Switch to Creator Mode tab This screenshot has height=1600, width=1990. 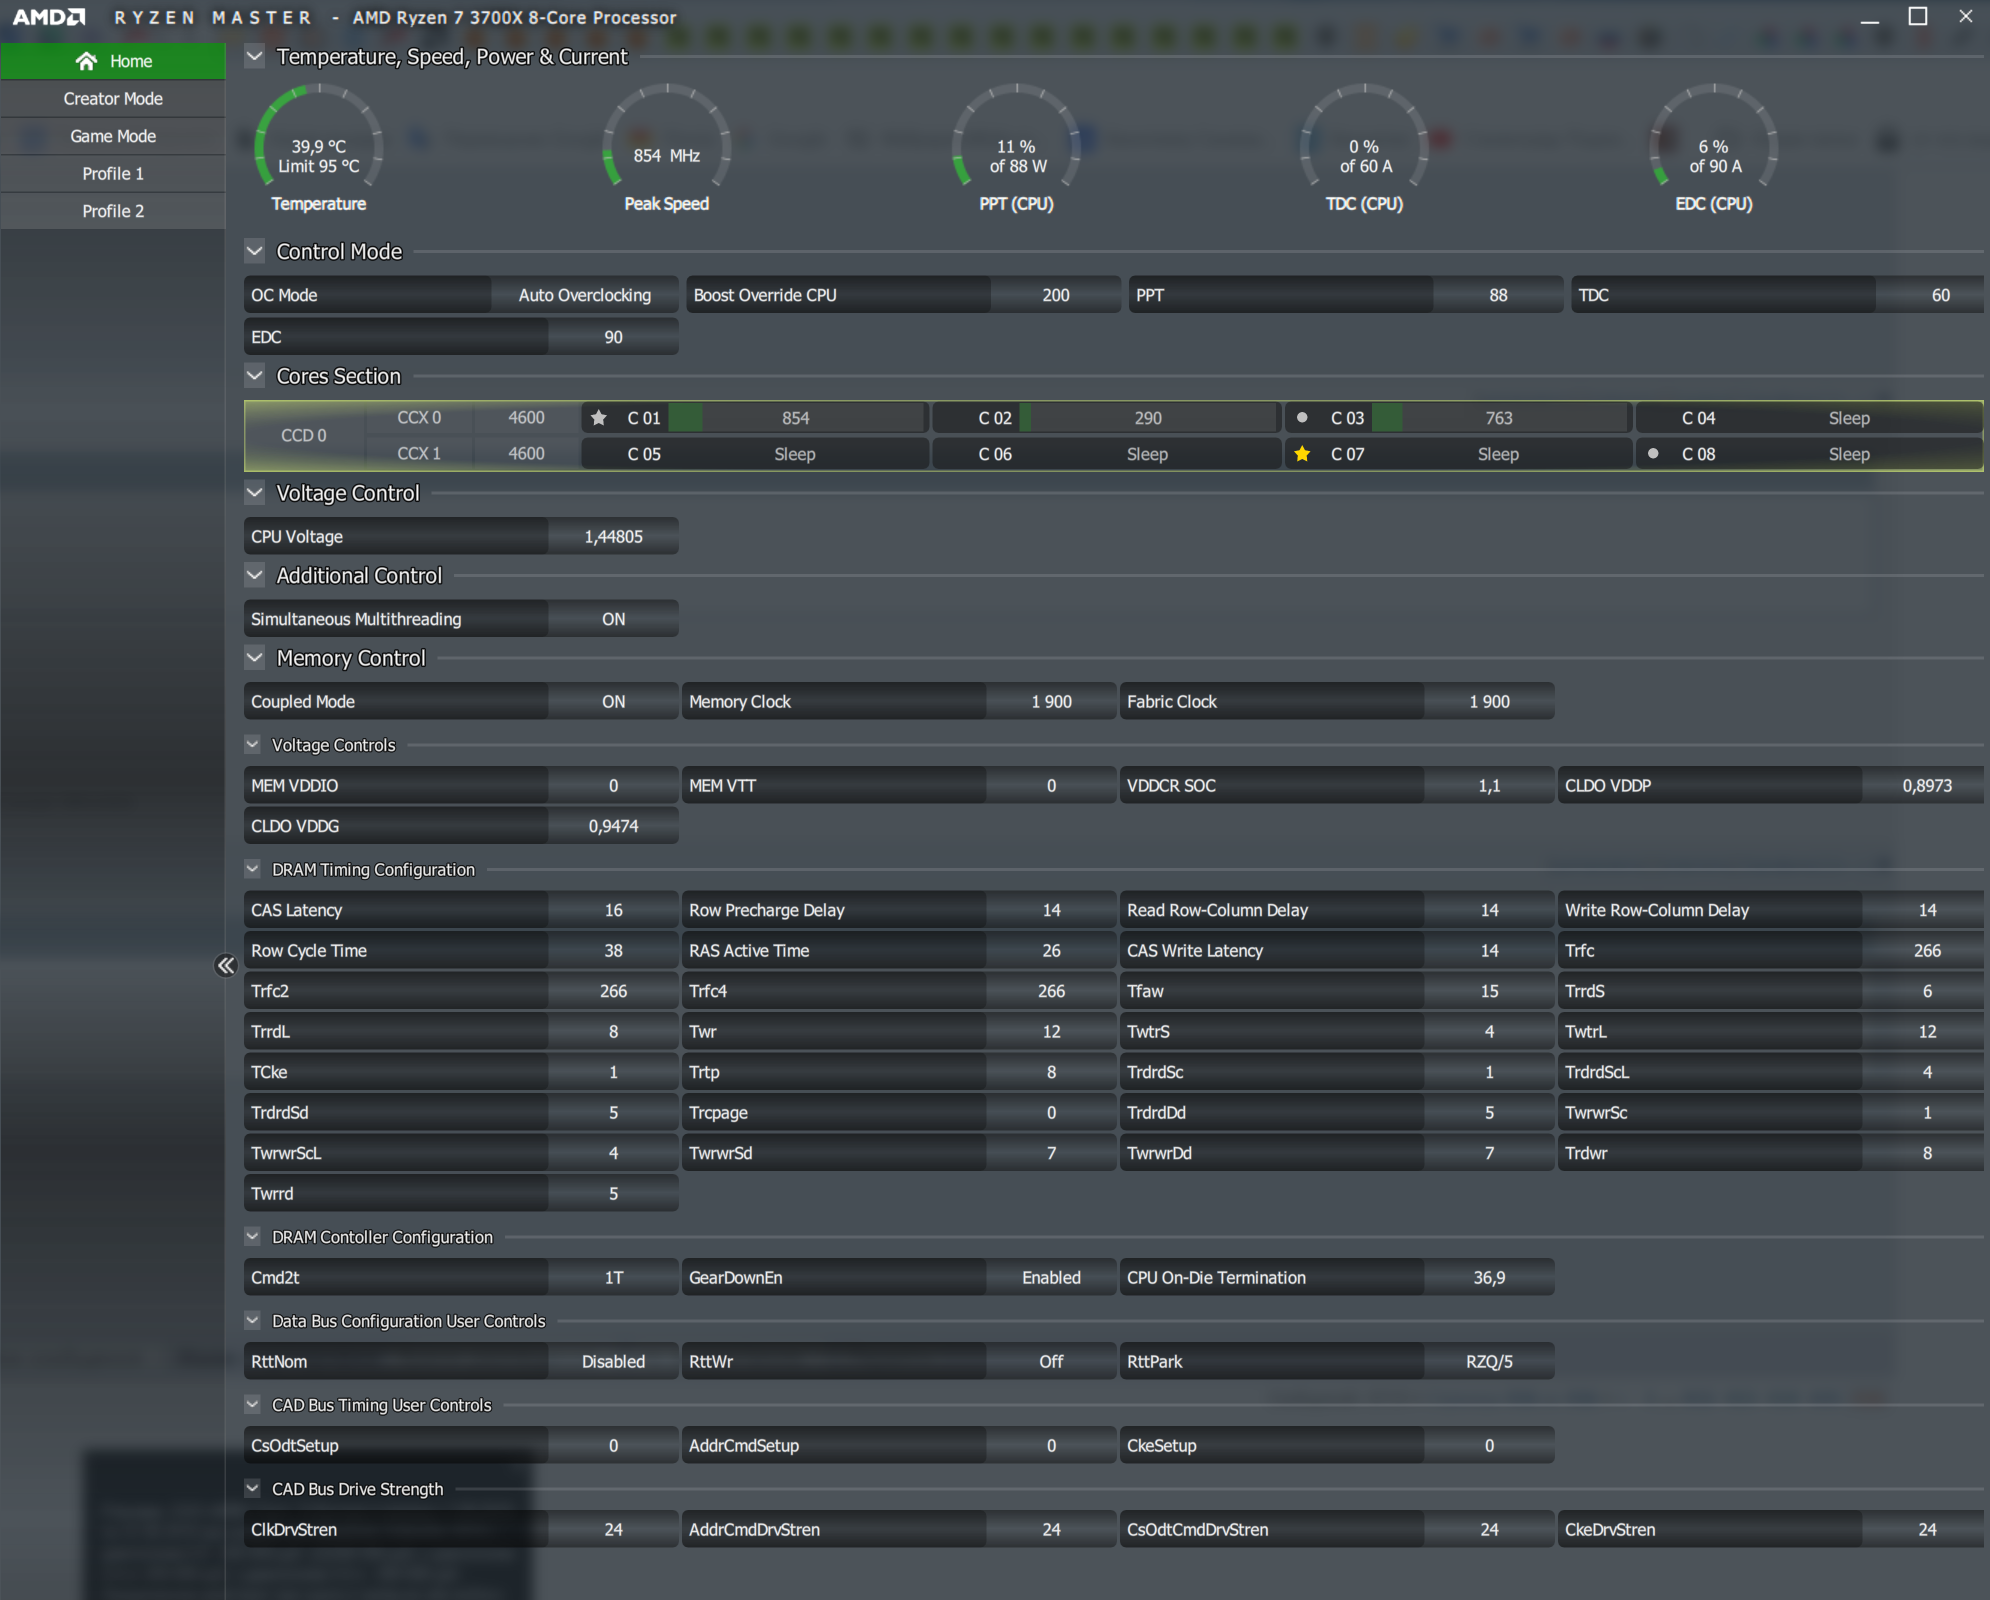tap(113, 99)
